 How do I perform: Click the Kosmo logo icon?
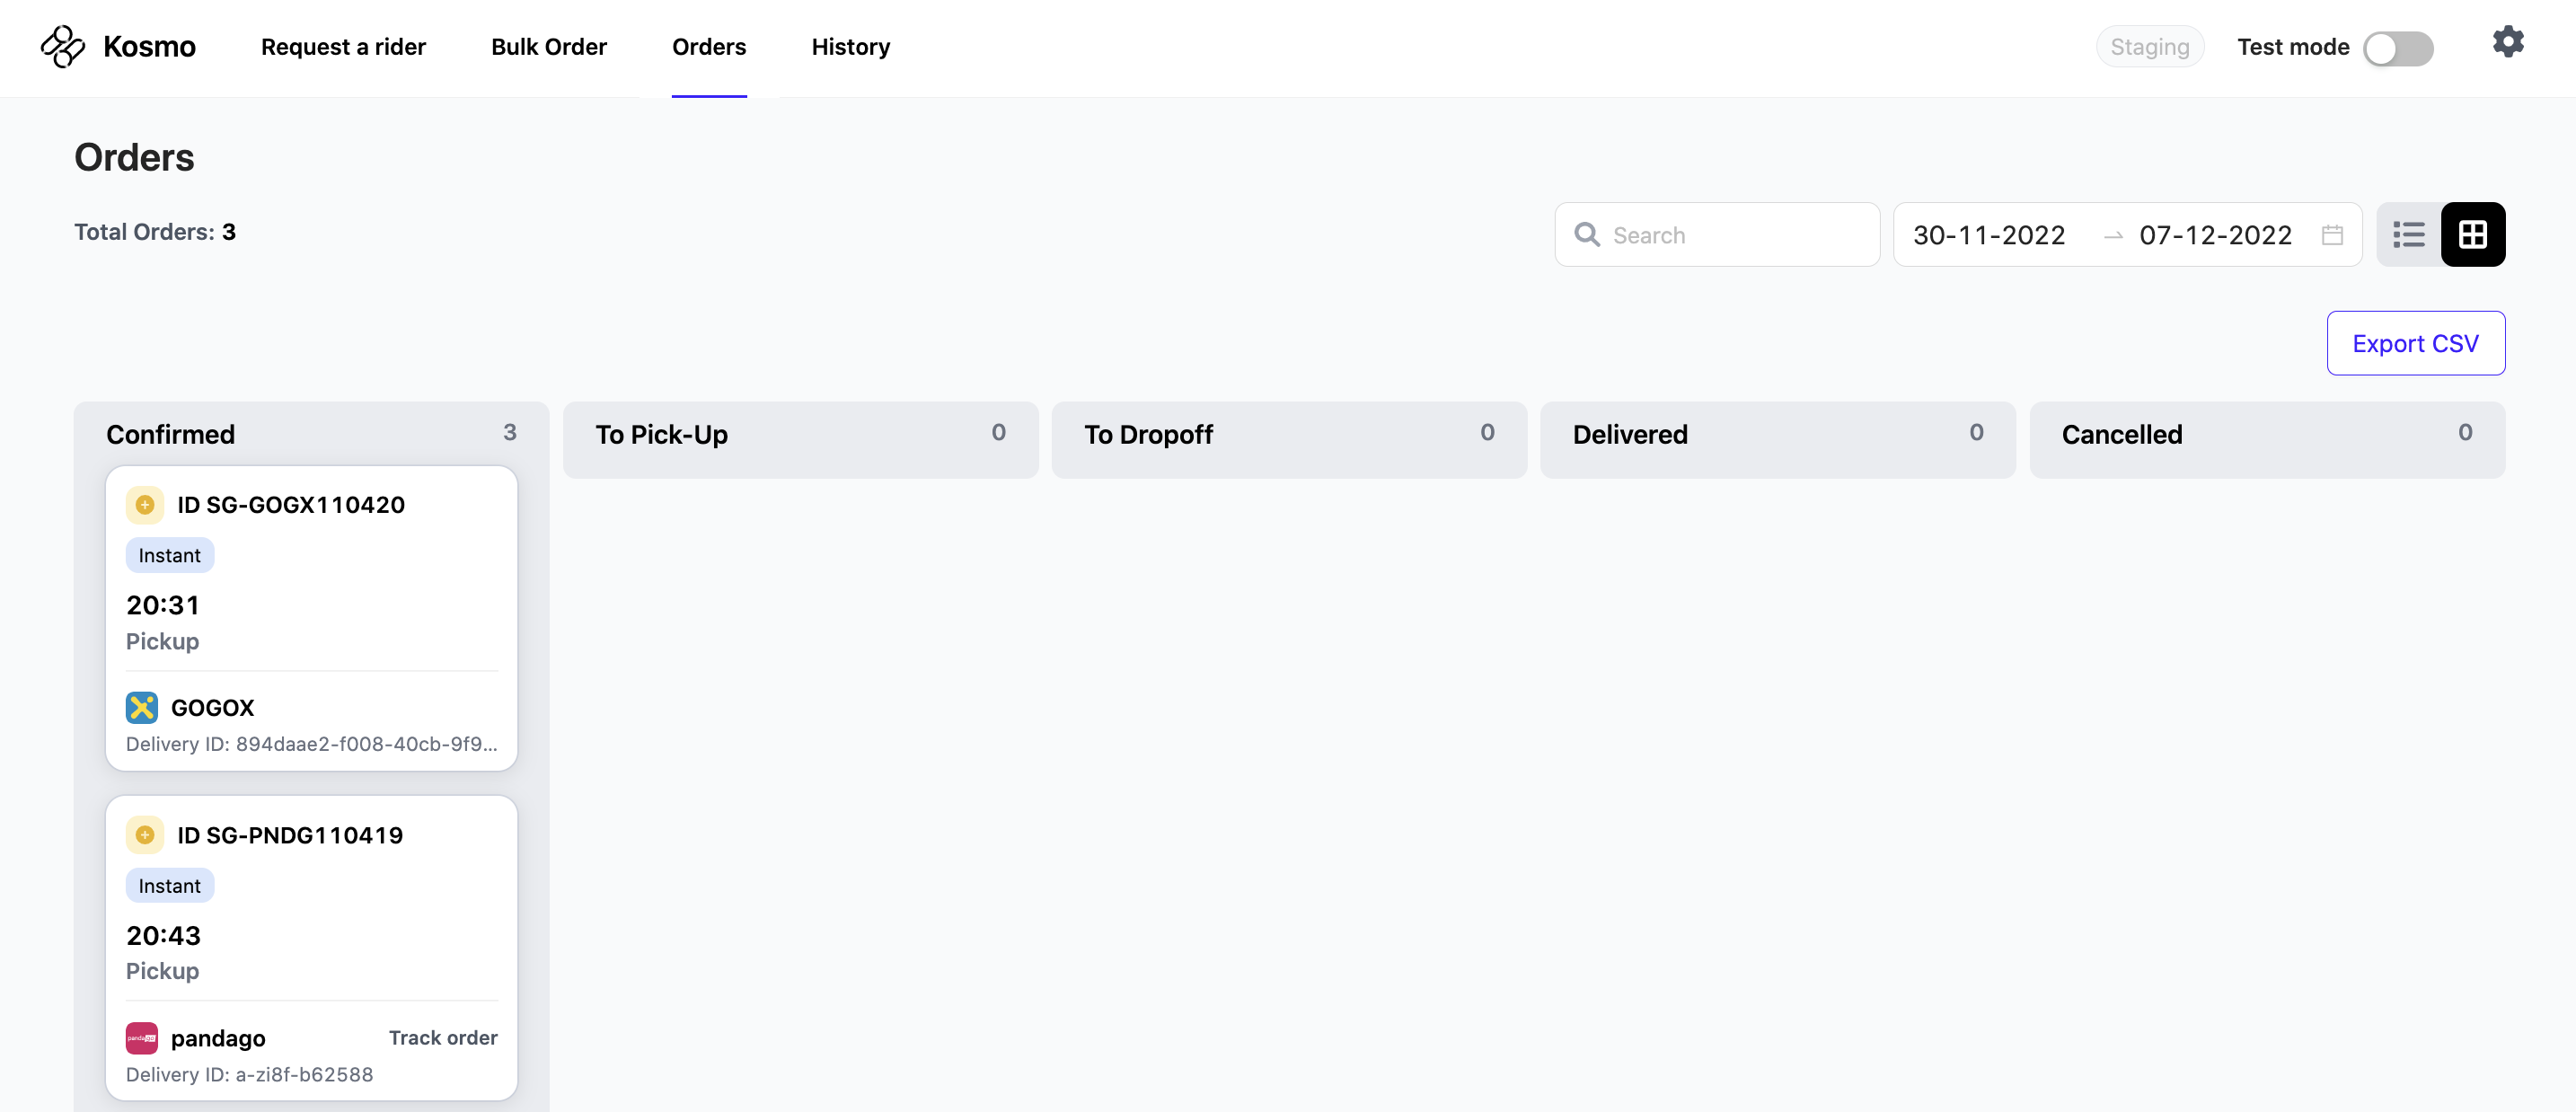(x=62, y=47)
